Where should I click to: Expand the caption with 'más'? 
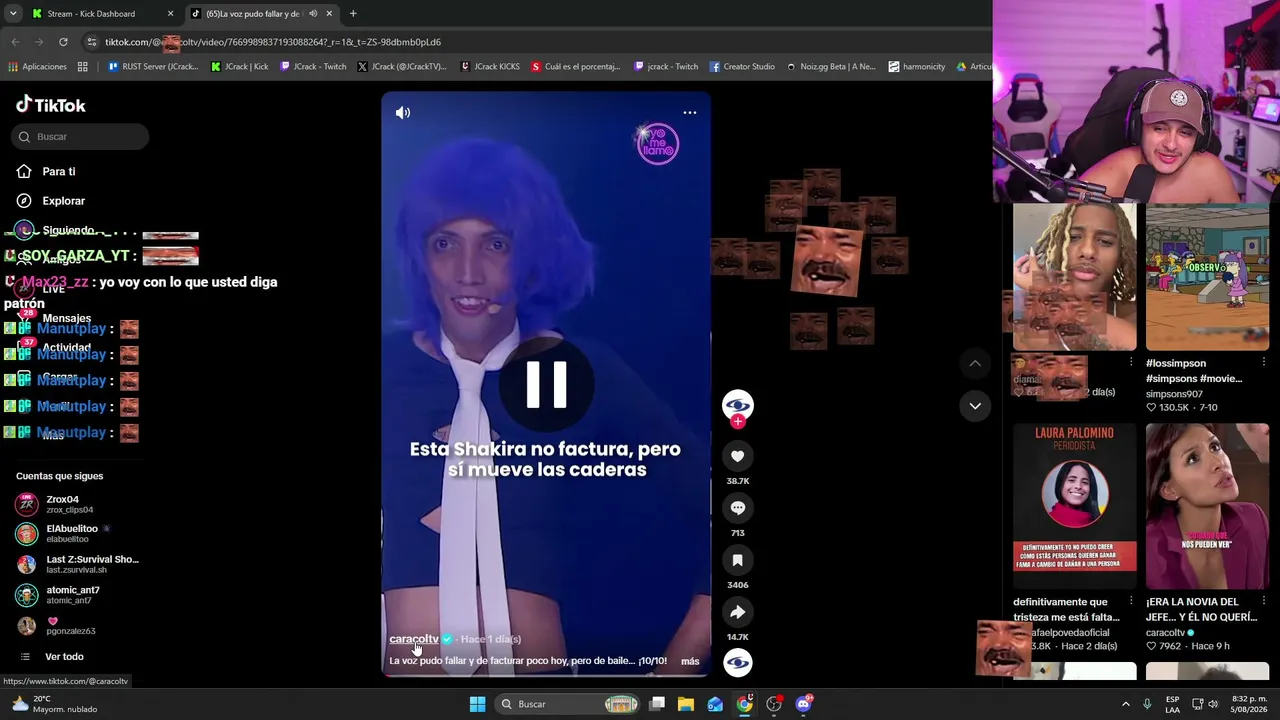[690, 661]
